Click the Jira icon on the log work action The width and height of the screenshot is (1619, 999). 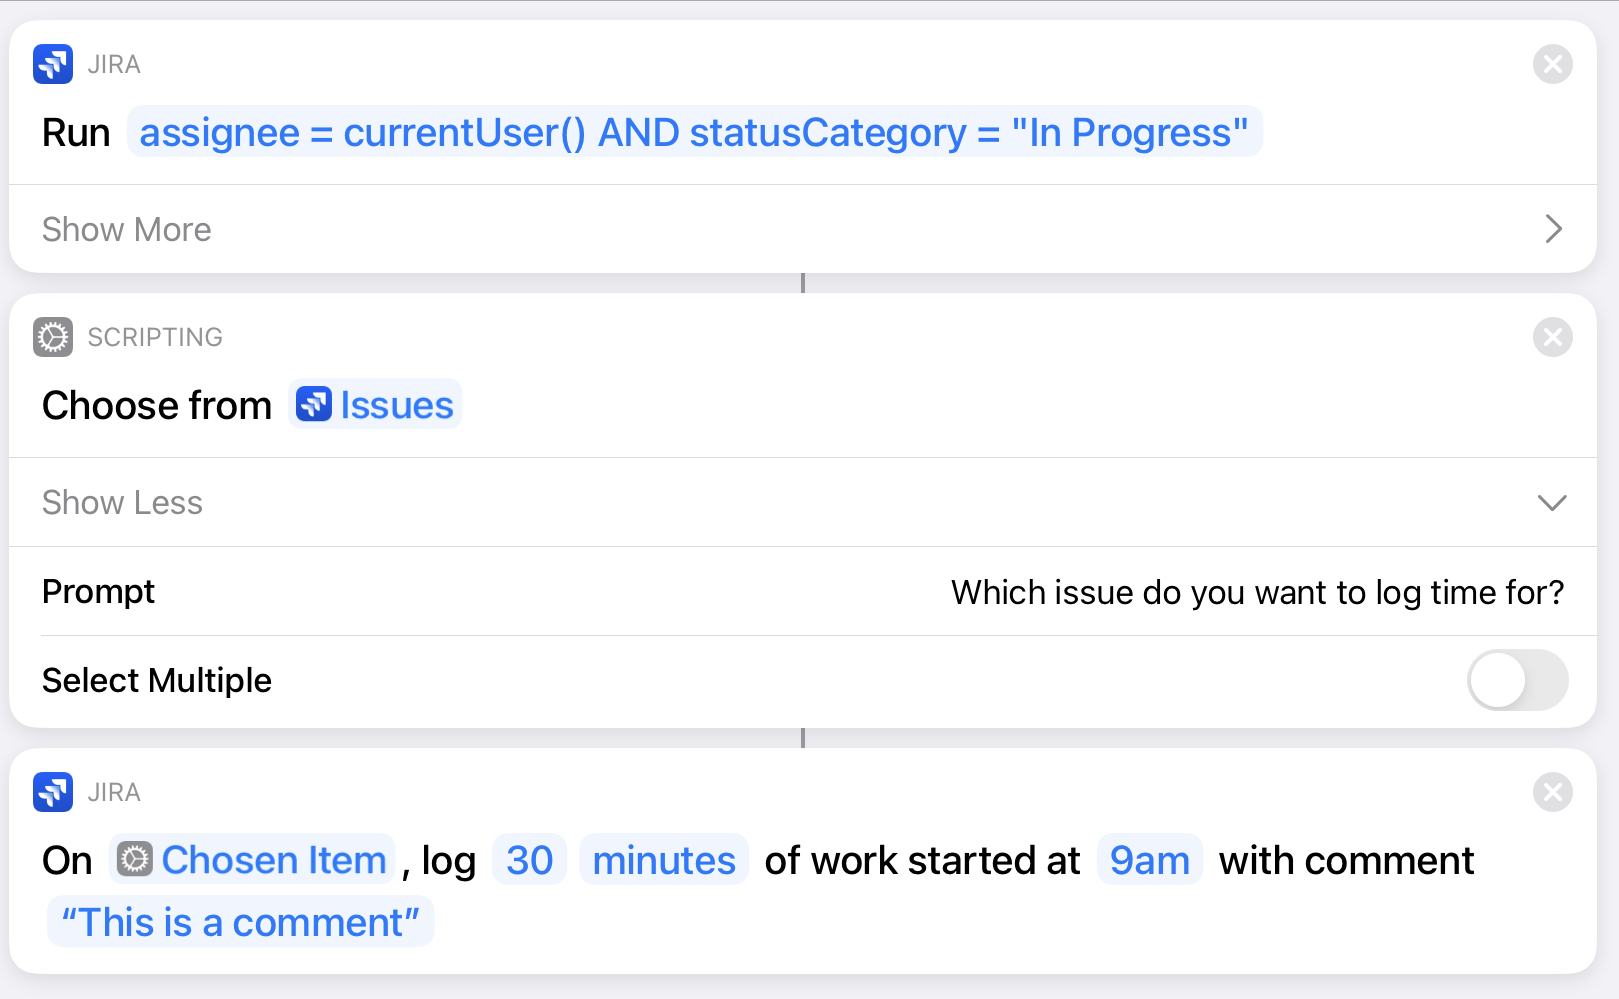click(54, 792)
